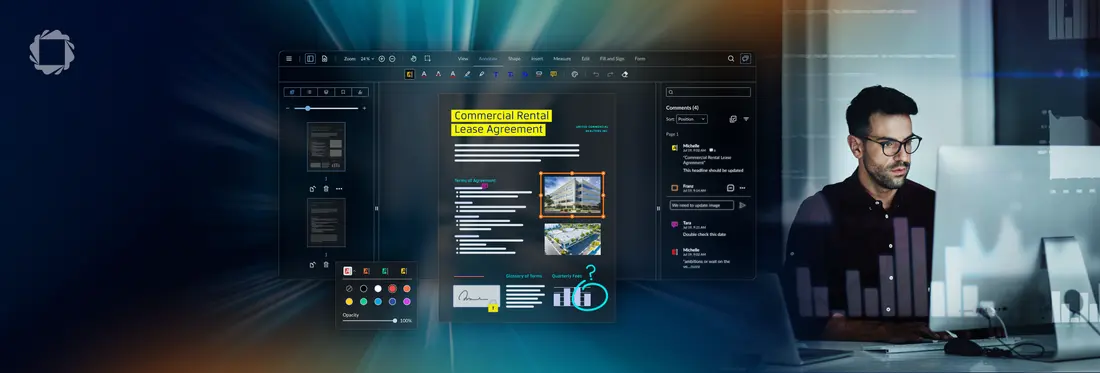The width and height of the screenshot is (1100, 373).
Task: Open the hamburger menu
Action: tap(289, 59)
